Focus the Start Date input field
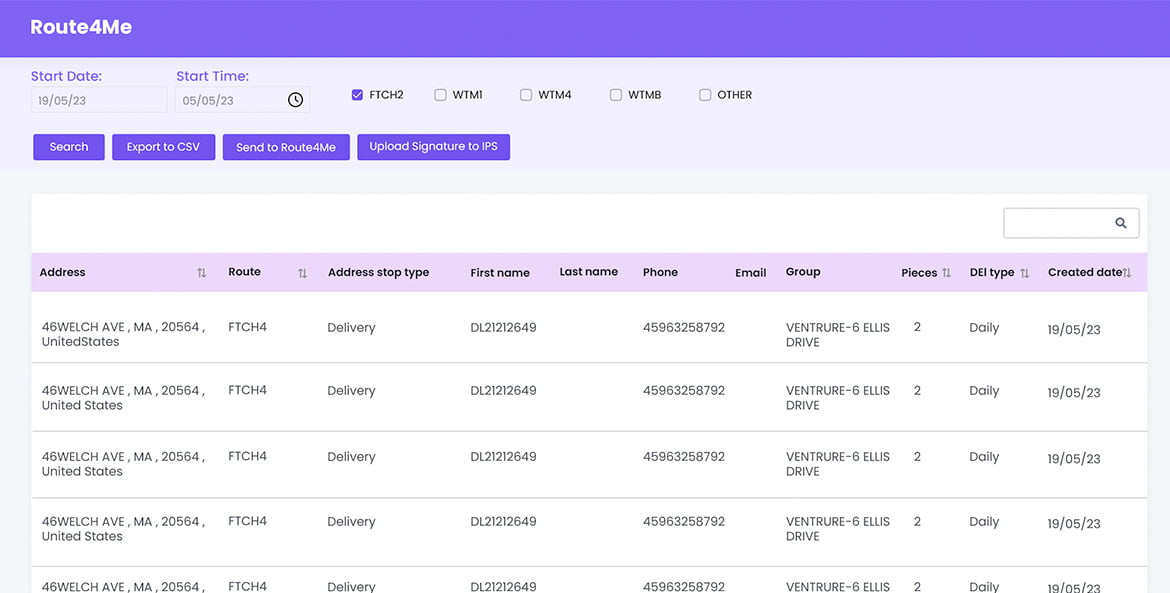Image resolution: width=1170 pixels, height=593 pixels. (x=99, y=100)
